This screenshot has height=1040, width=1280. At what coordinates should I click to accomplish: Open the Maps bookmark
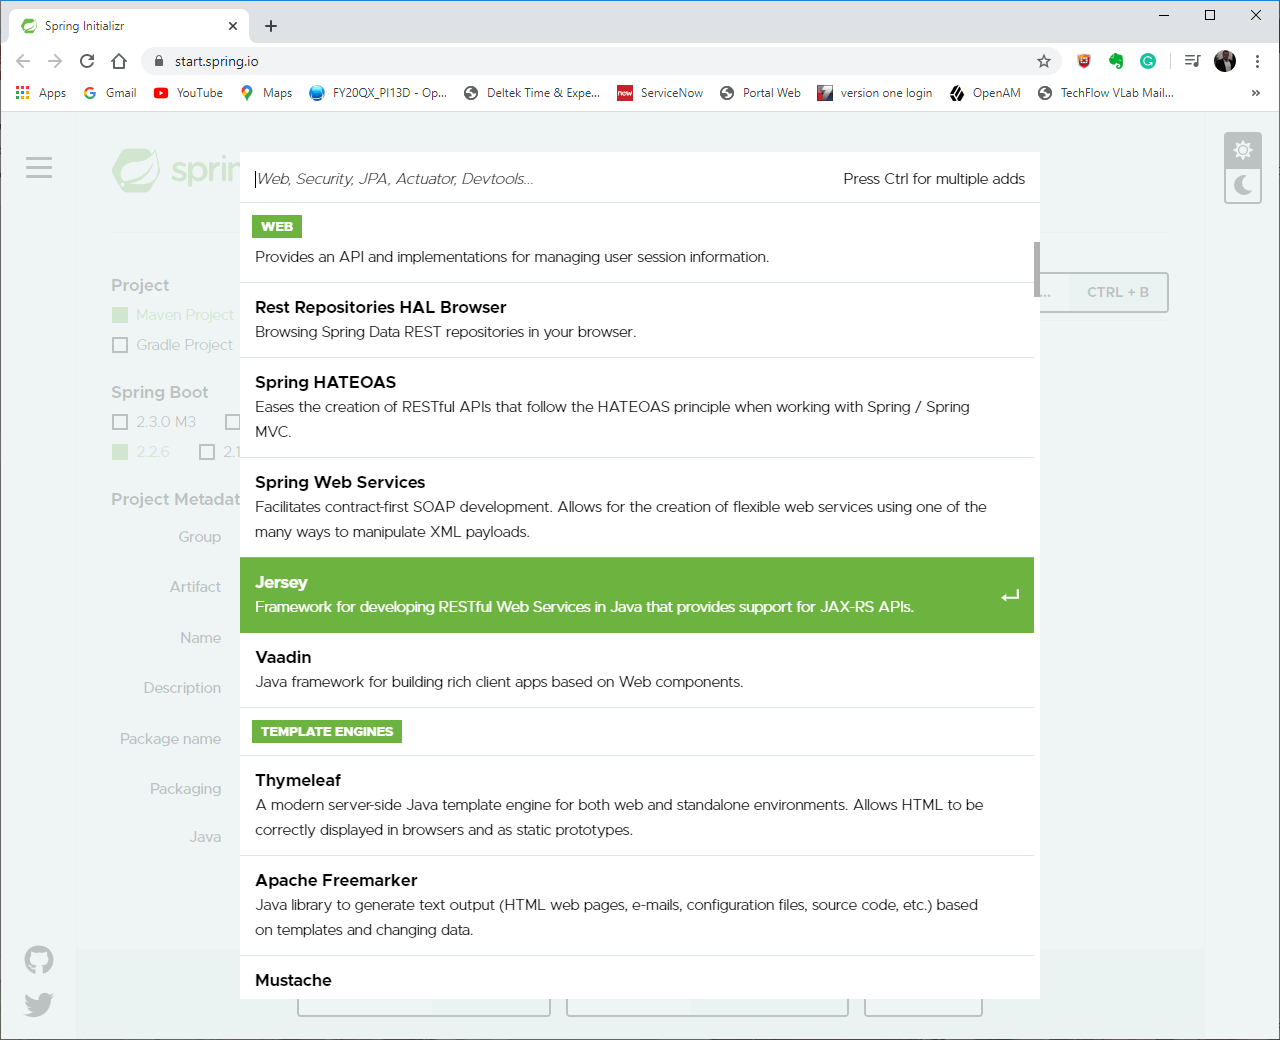coord(267,93)
